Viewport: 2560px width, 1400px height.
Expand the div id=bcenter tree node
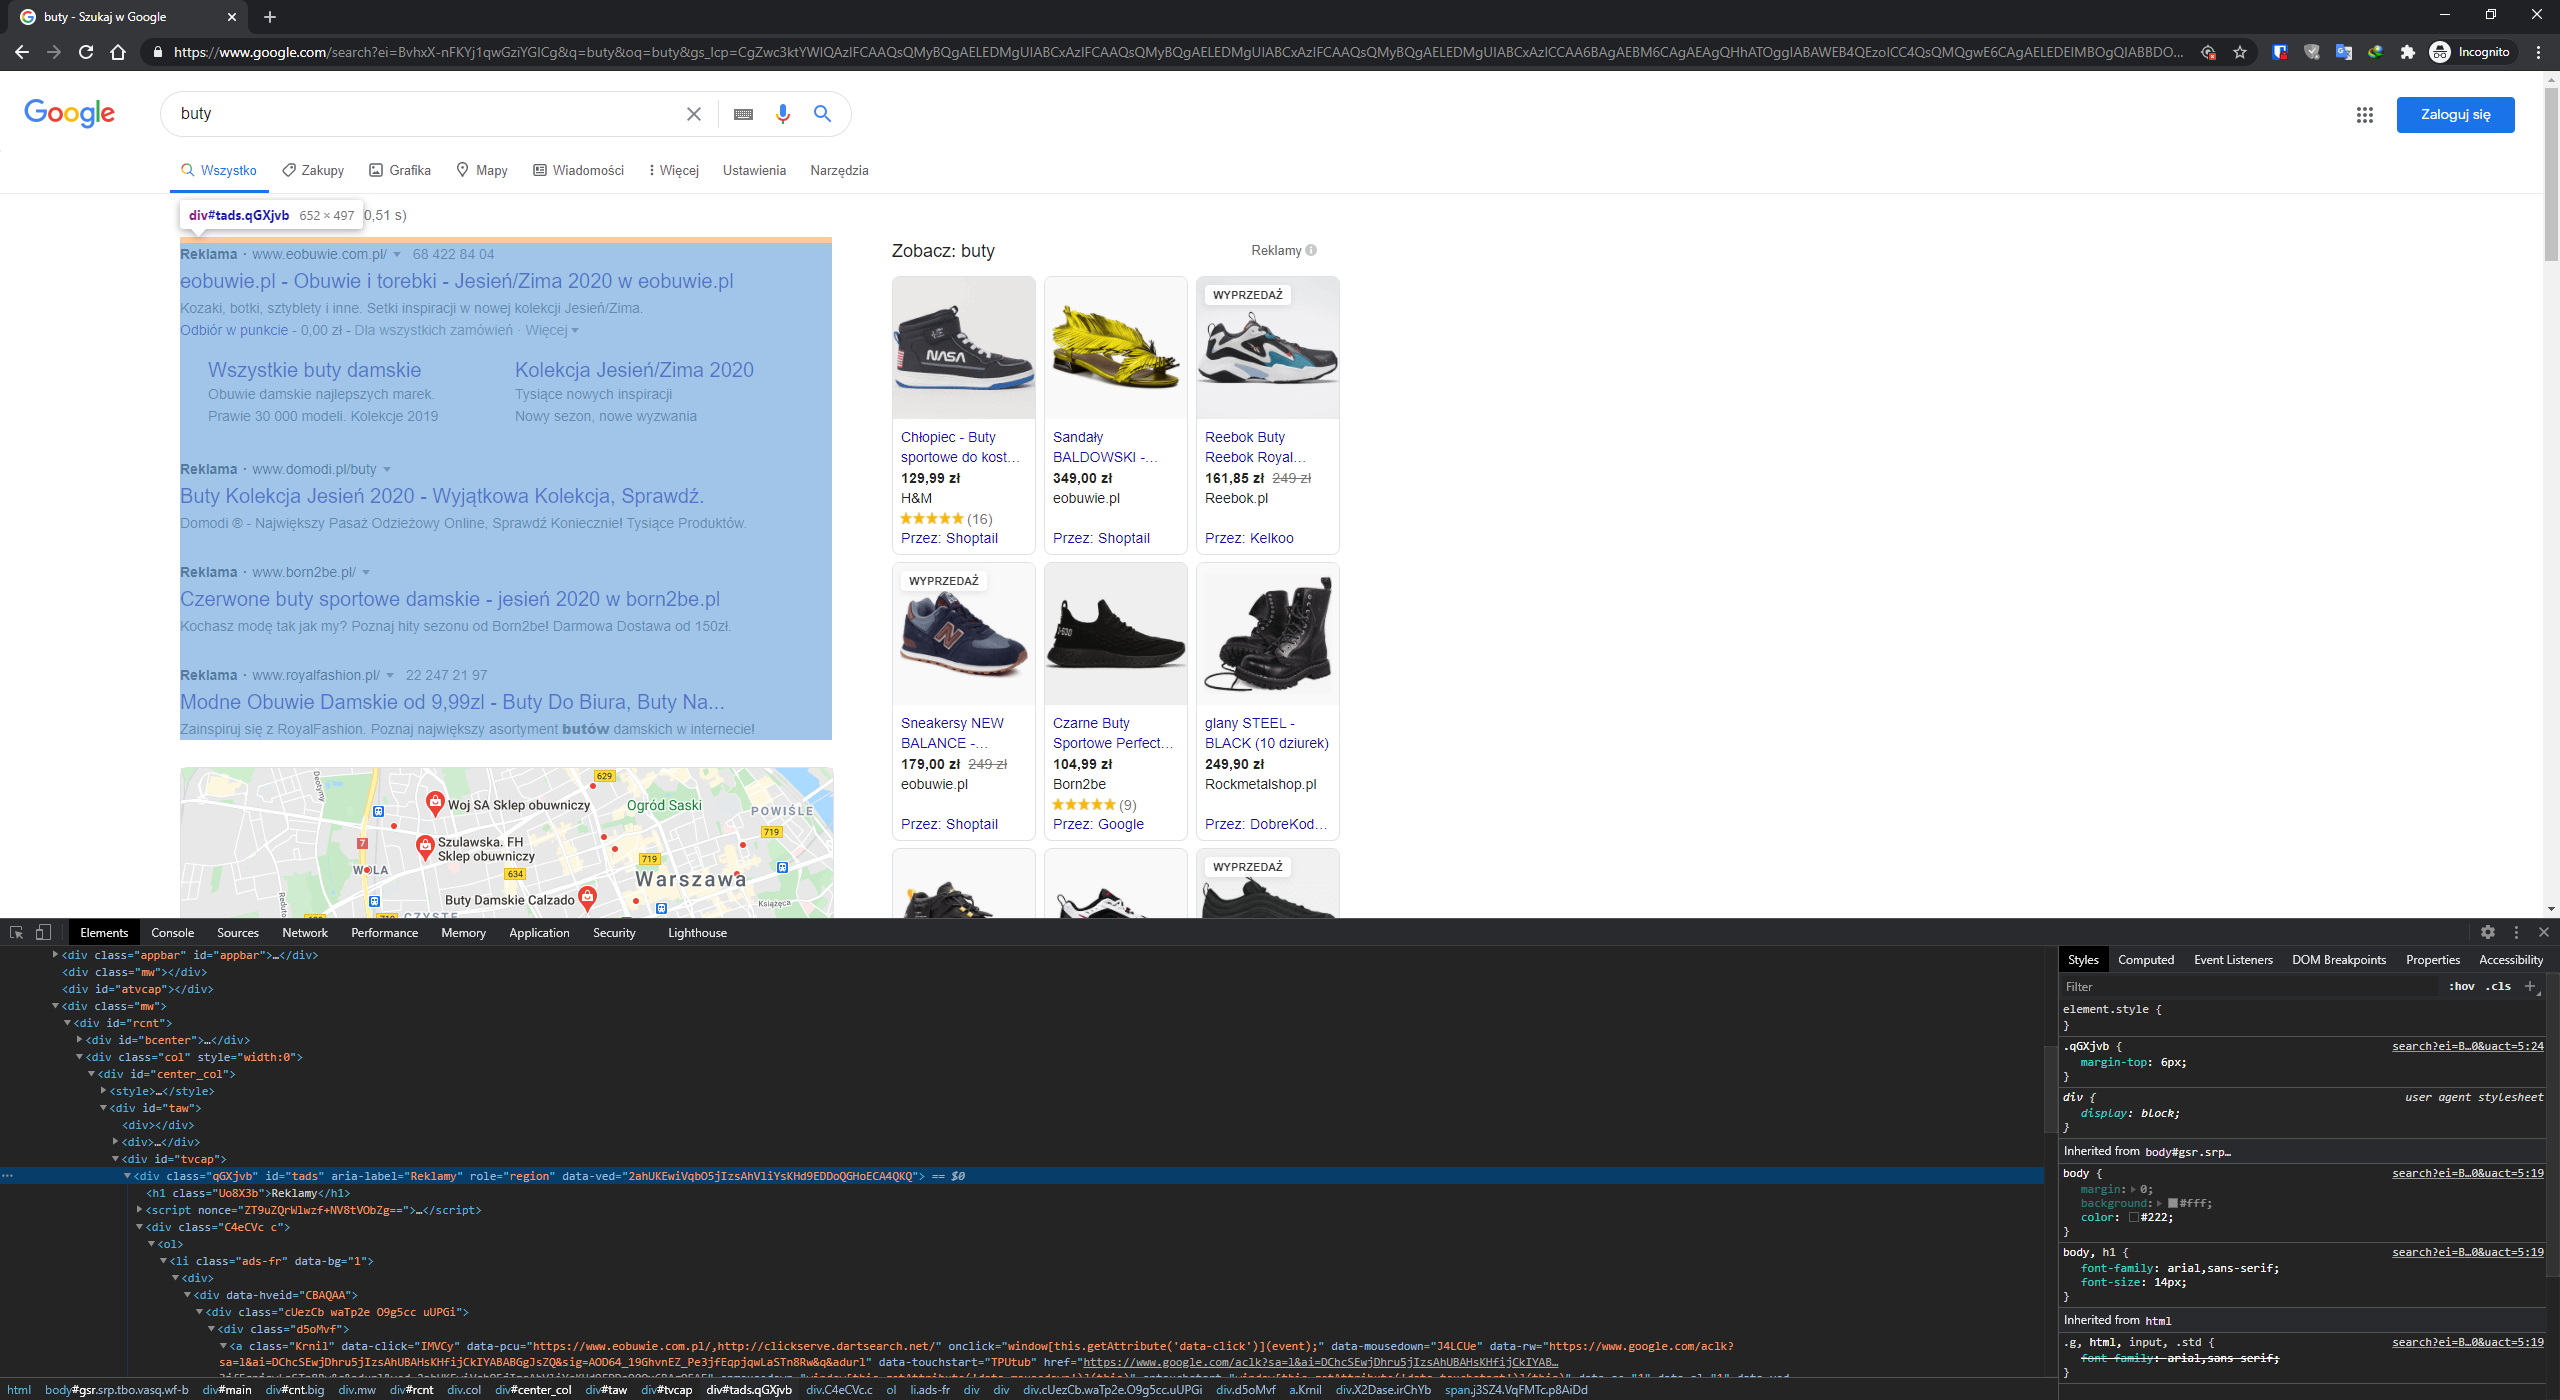point(80,1040)
